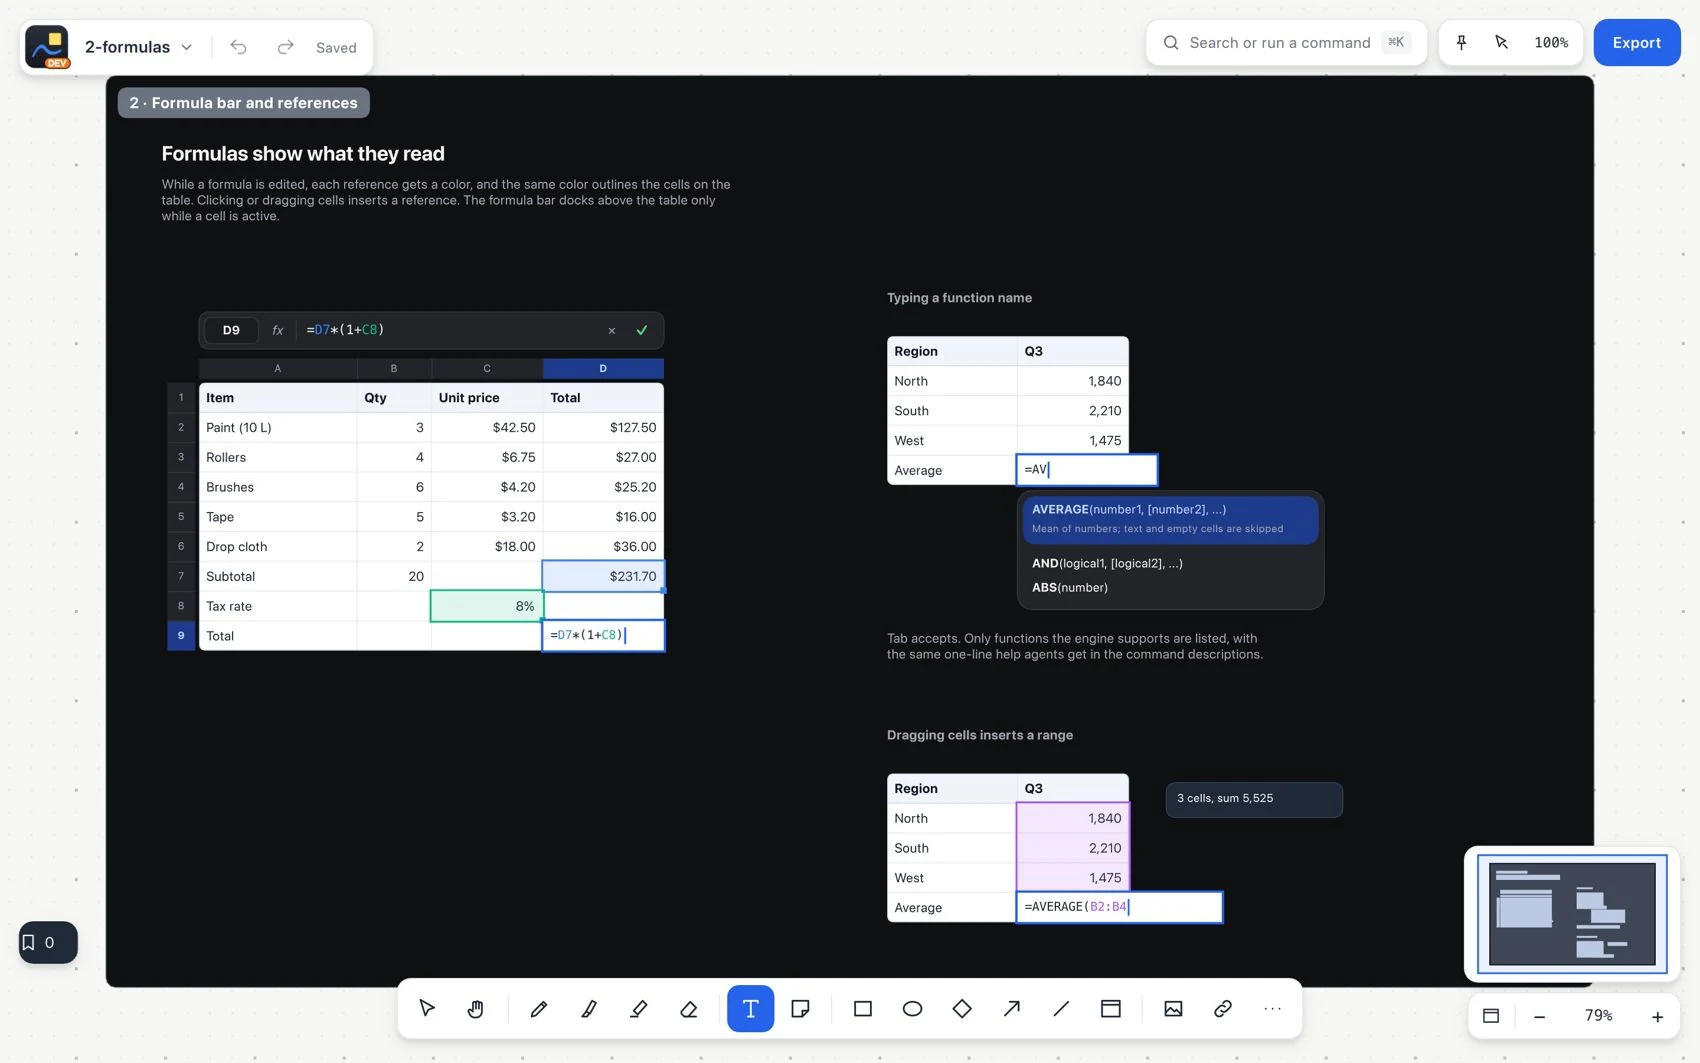Open more tools with the ellipsis
This screenshot has height=1063, width=1700.
click(1272, 1008)
